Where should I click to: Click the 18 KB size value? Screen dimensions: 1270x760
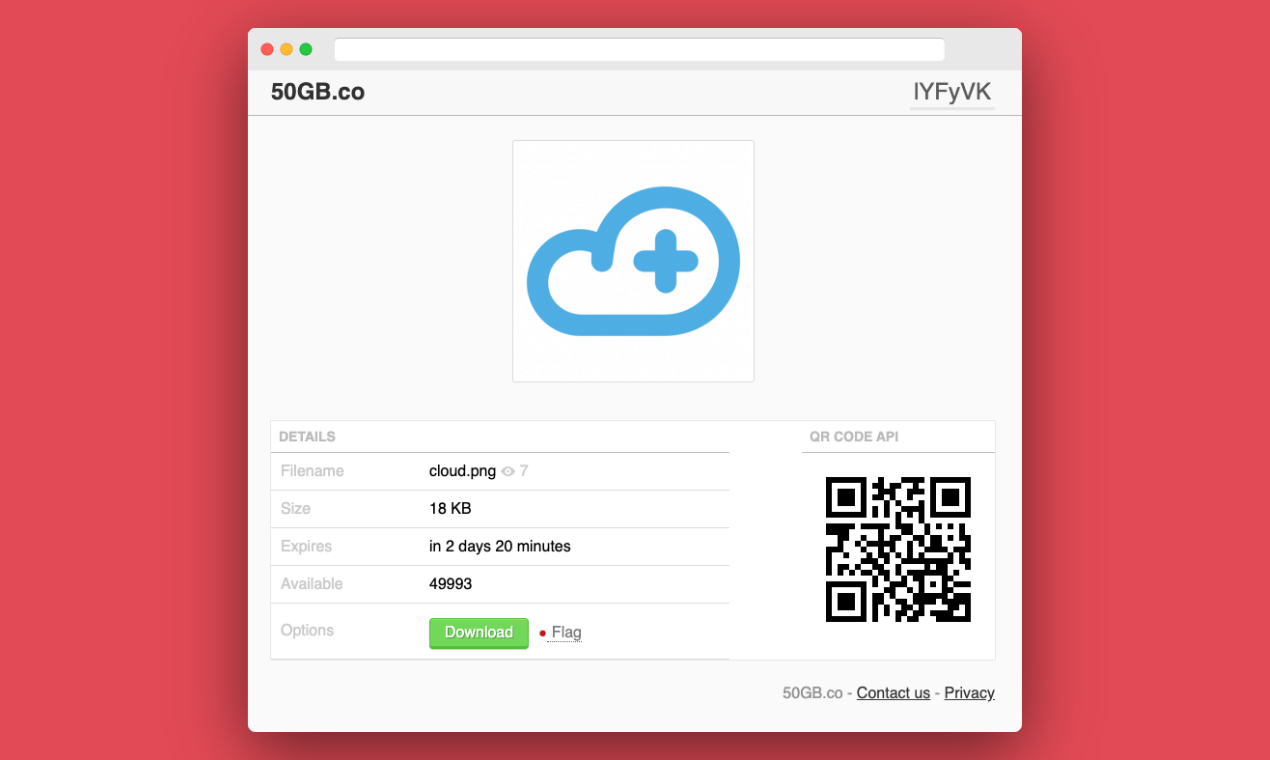[x=450, y=509]
